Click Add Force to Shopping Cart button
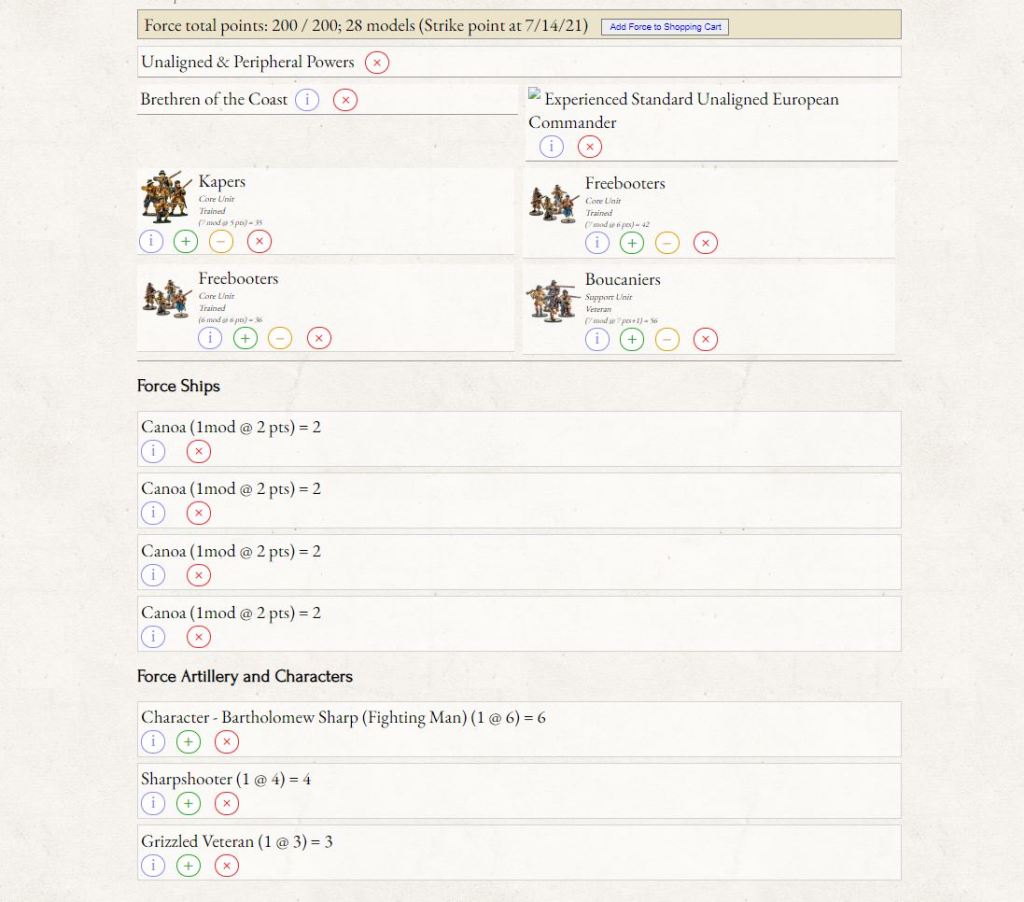 click(x=664, y=27)
